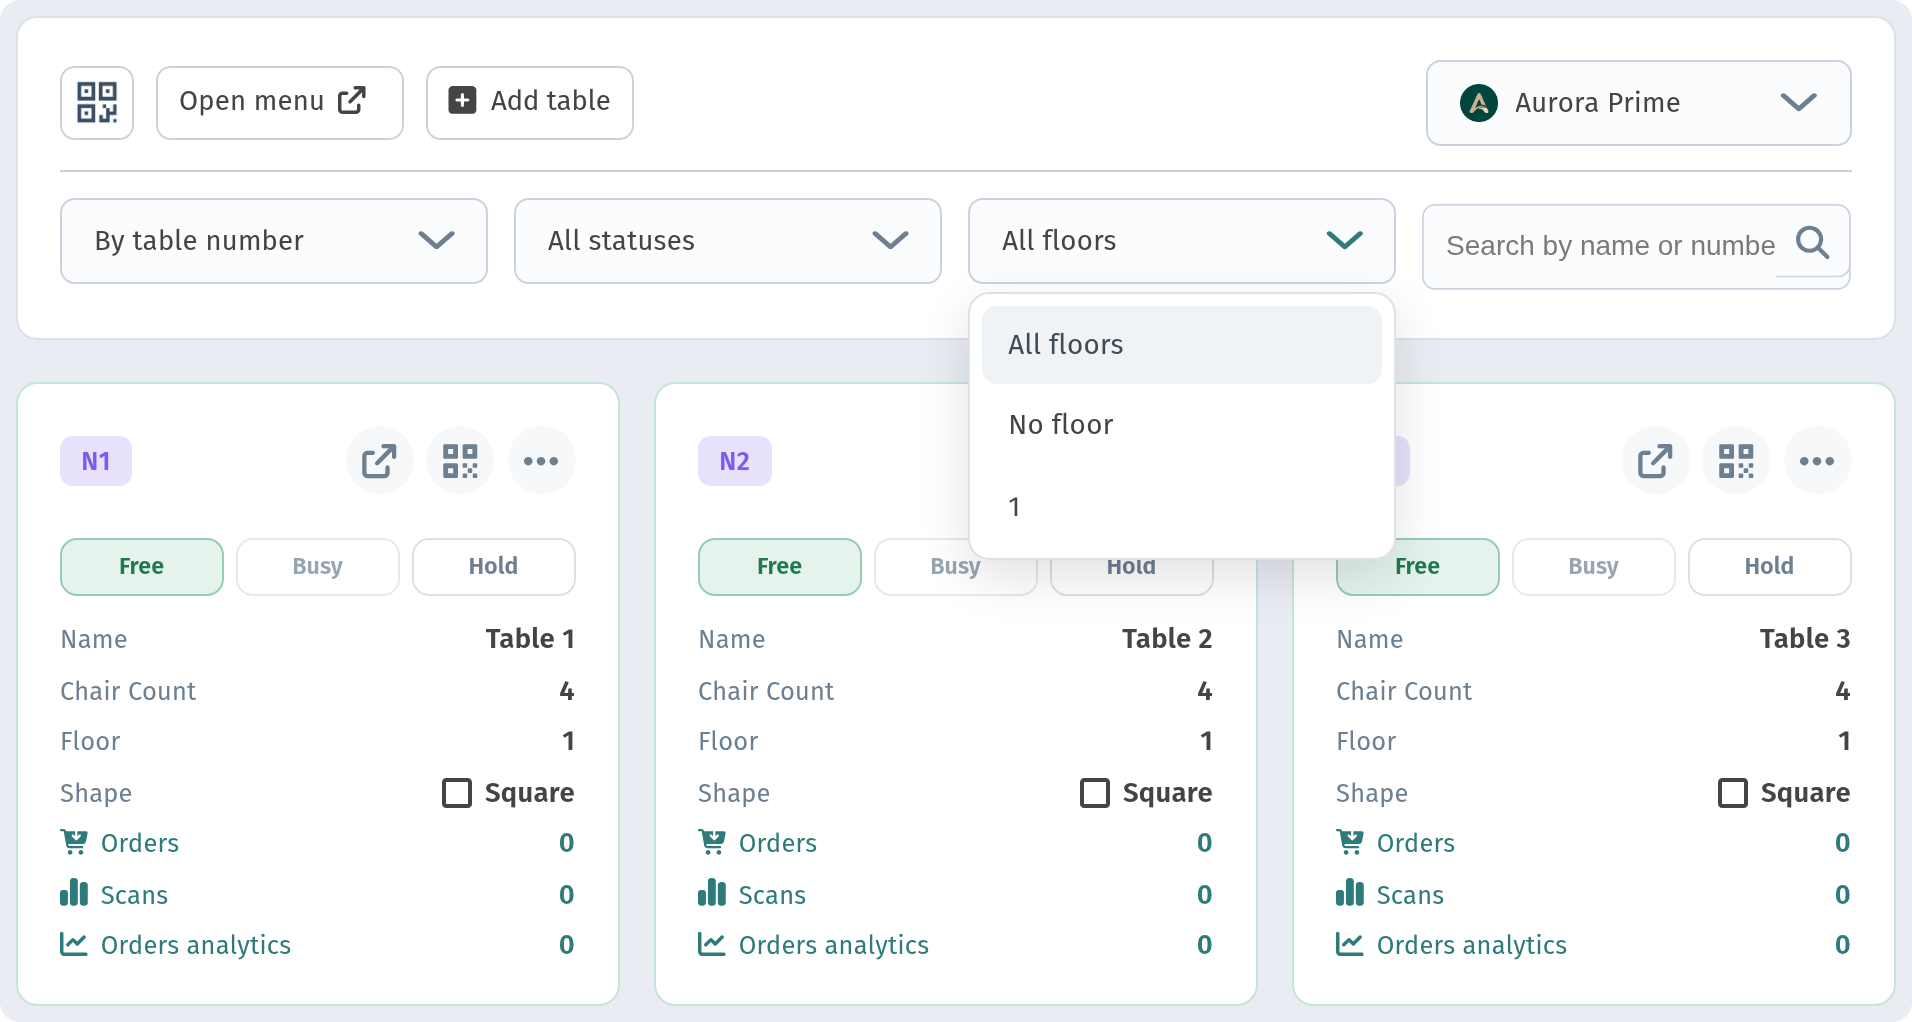Click the Aurora Prime avatar icon
The height and width of the screenshot is (1022, 1912).
coord(1479,103)
